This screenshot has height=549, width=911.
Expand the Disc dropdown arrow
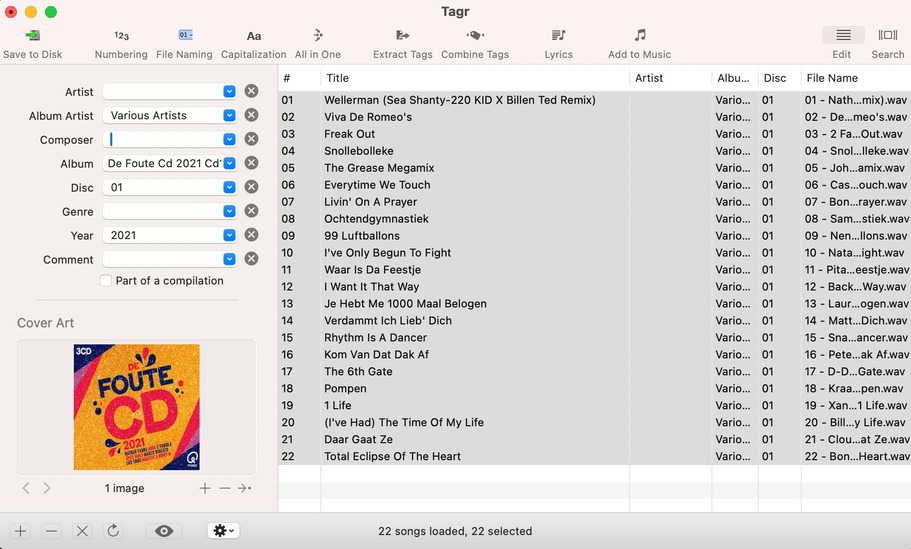(x=229, y=187)
